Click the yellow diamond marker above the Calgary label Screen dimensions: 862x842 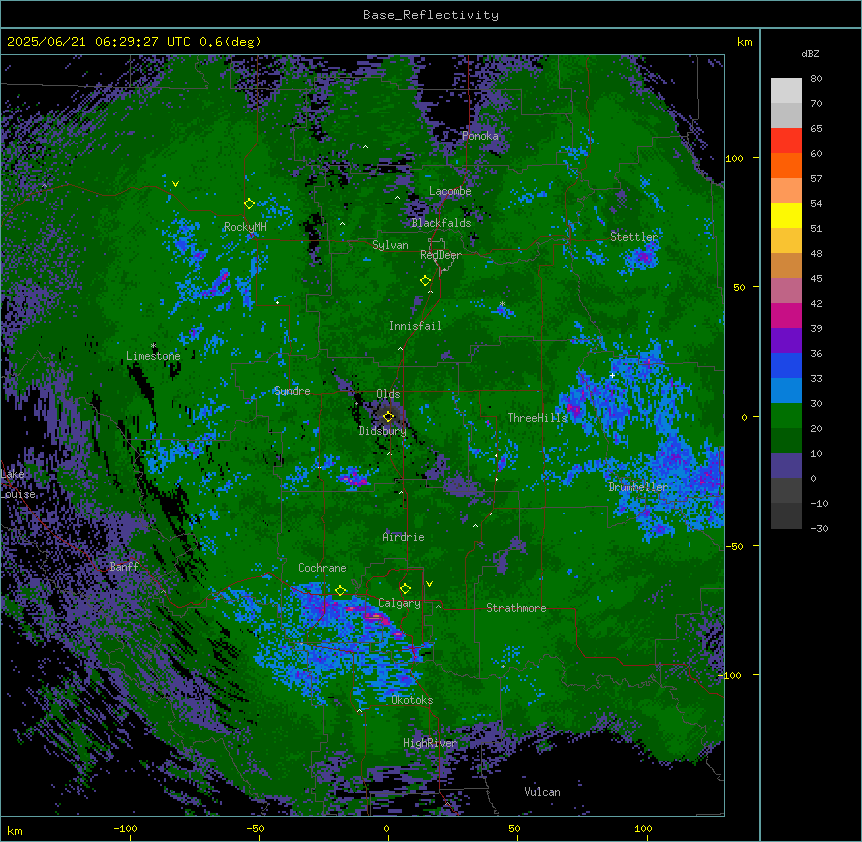[405, 589]
